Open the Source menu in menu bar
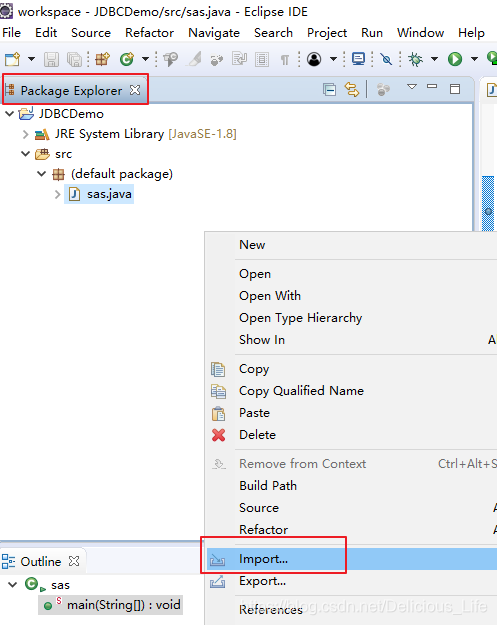Viewport: 497px width, 625px height. [91, 33]
